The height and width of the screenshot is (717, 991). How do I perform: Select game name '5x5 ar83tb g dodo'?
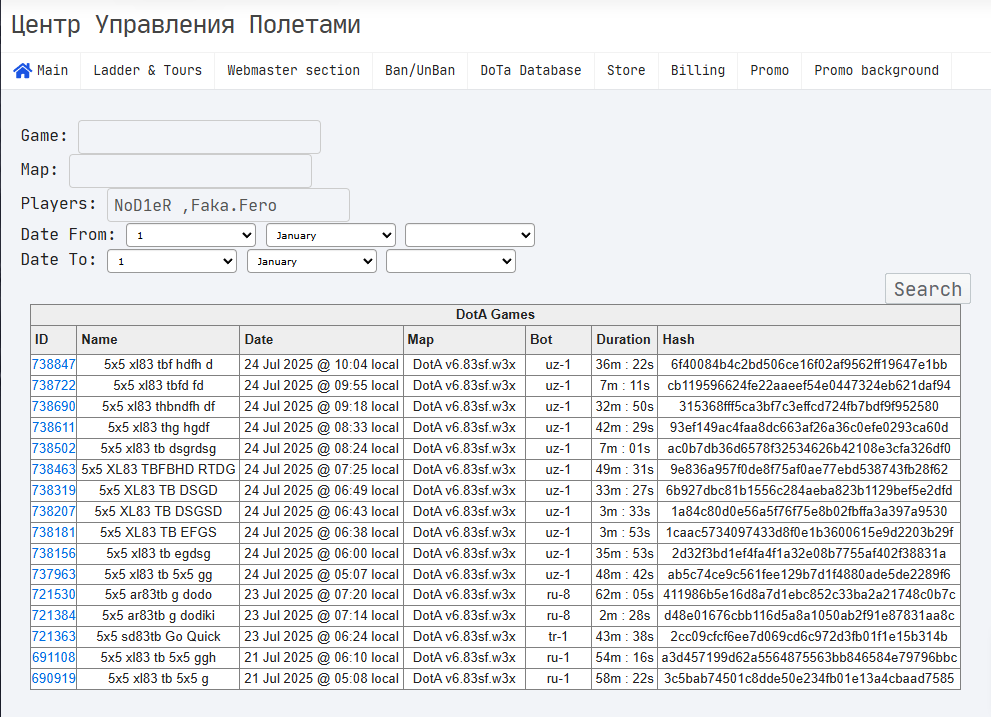158,595
